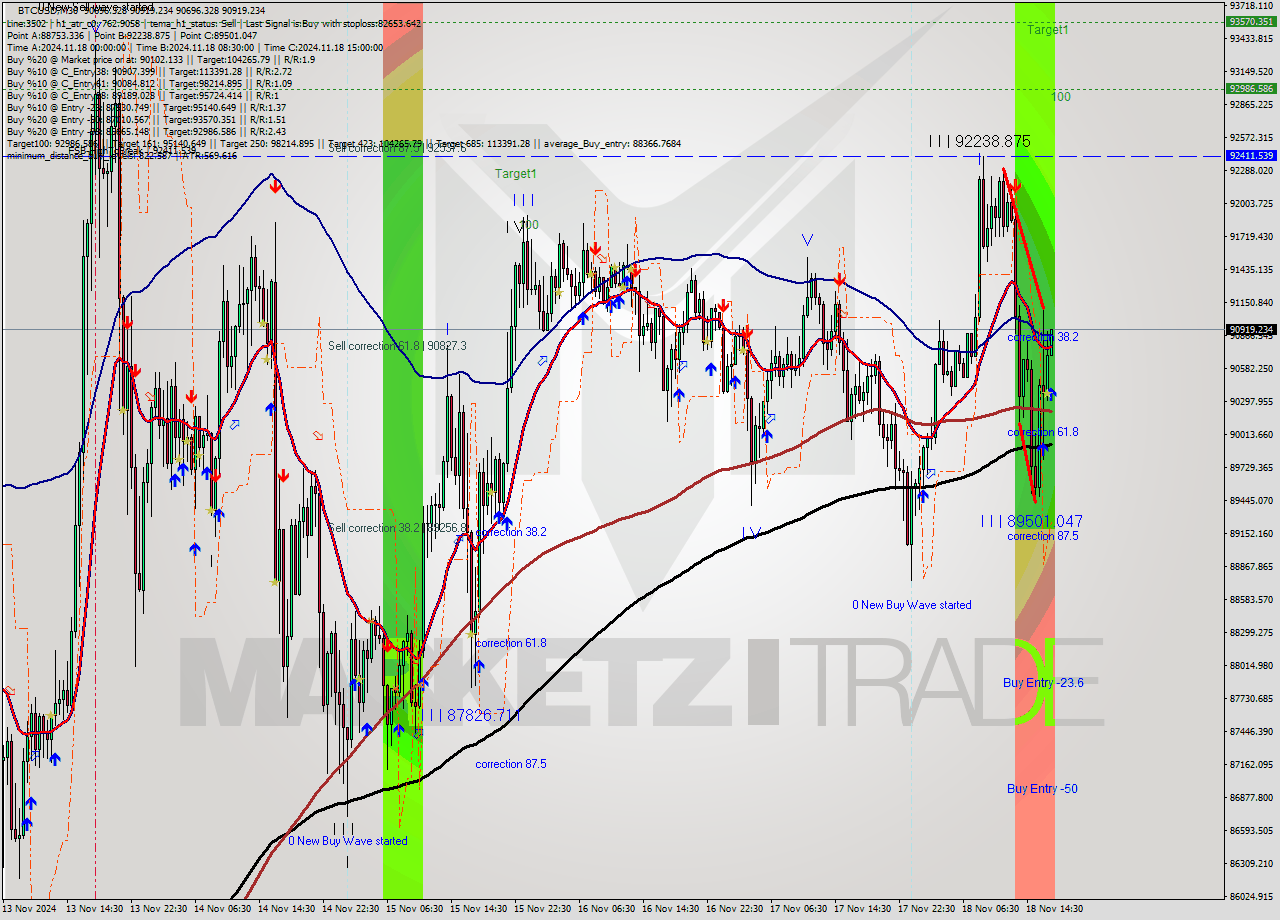Click '16 Nov 14:30' time axis label
The image size is (1280, 920).
(671, 908)
